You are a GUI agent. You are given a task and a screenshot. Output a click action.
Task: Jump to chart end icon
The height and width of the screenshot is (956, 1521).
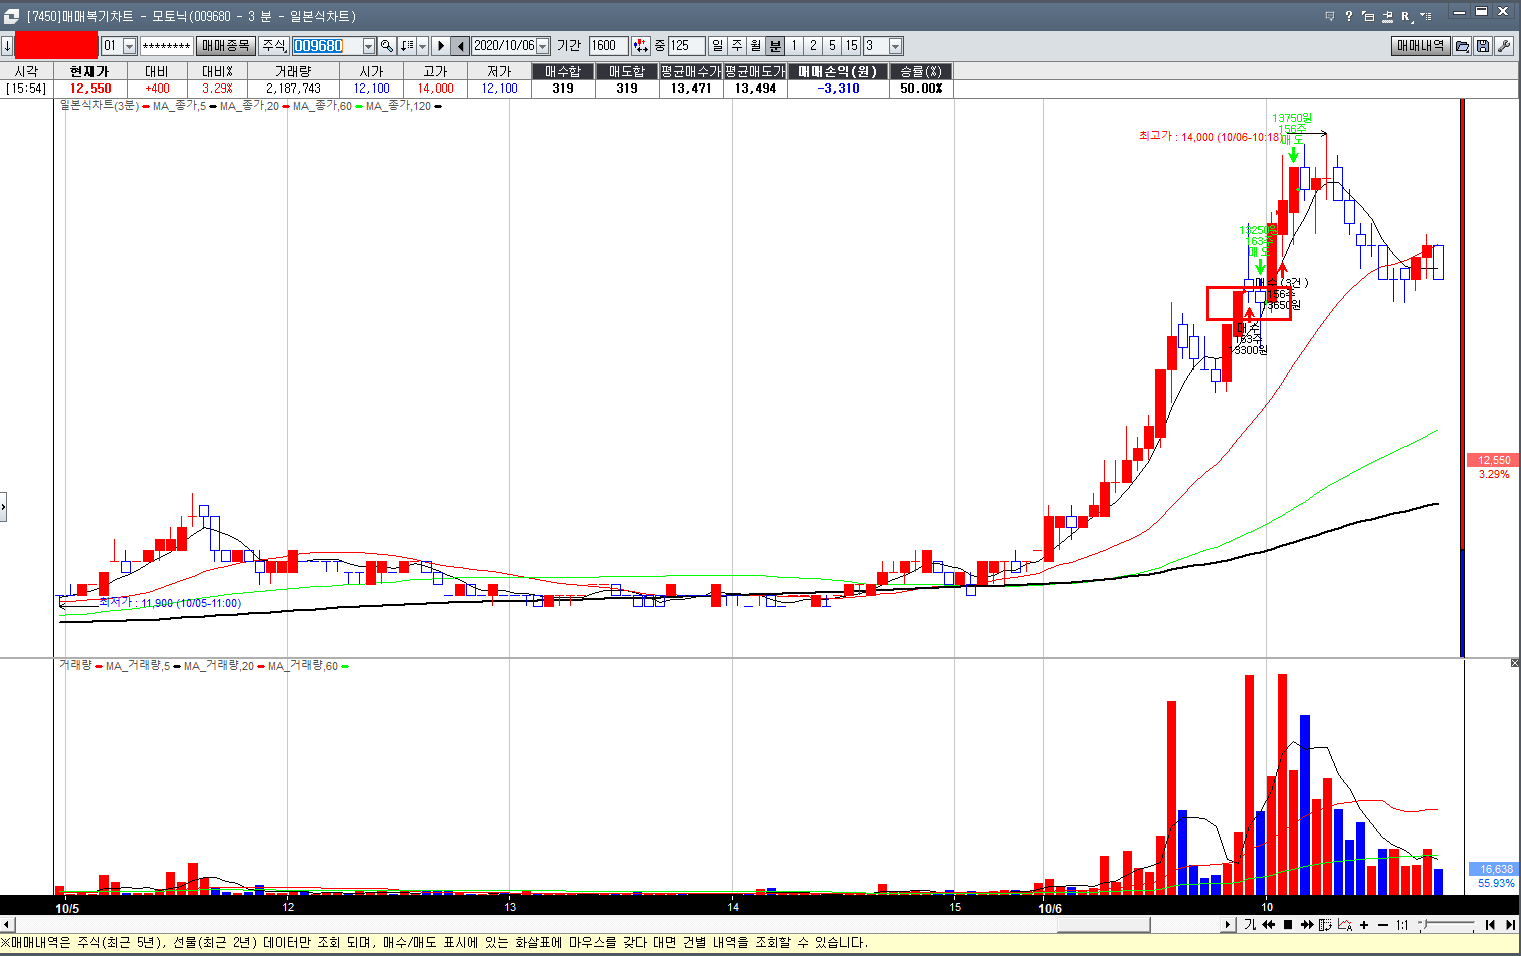click(1510, 925)
